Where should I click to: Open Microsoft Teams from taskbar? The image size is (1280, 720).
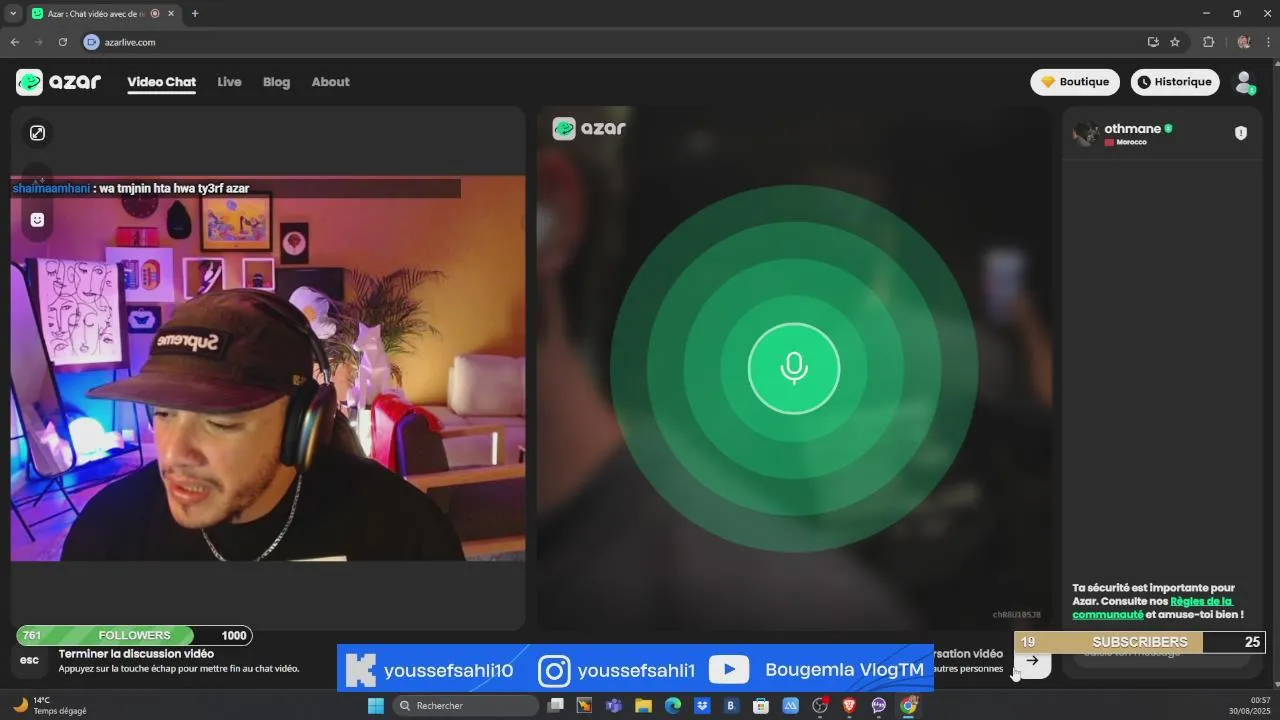click(614, 706)
